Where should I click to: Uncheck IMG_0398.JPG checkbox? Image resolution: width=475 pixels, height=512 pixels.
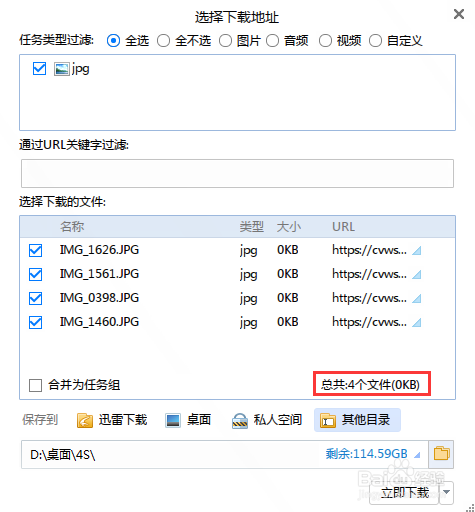coord(35,298)
